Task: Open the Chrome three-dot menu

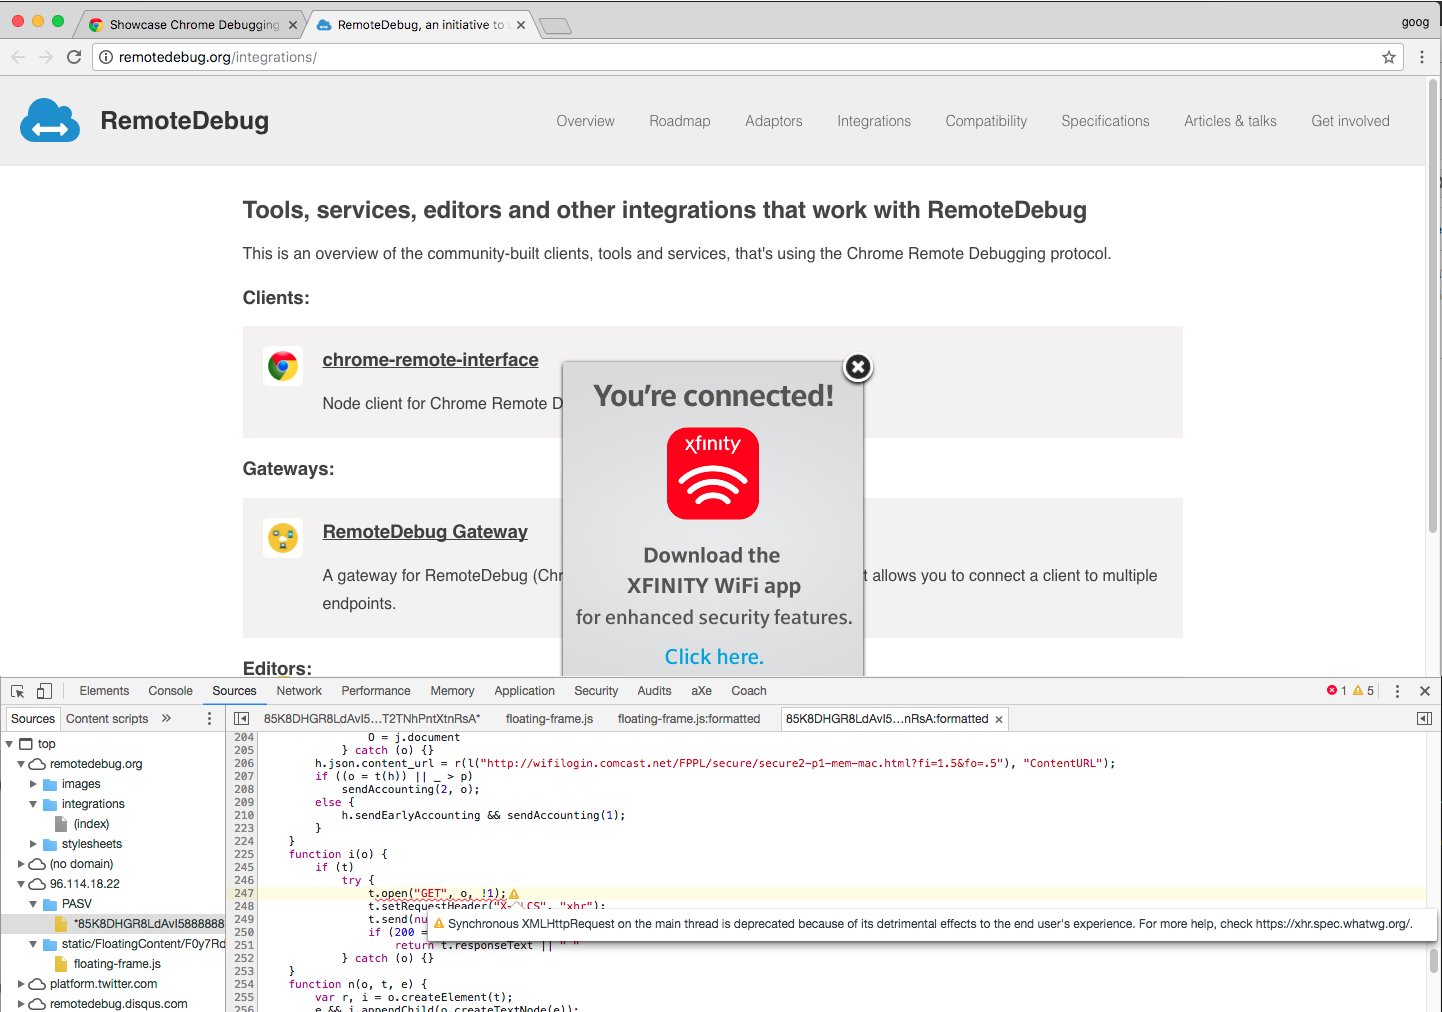Action: pos(1422,57)
